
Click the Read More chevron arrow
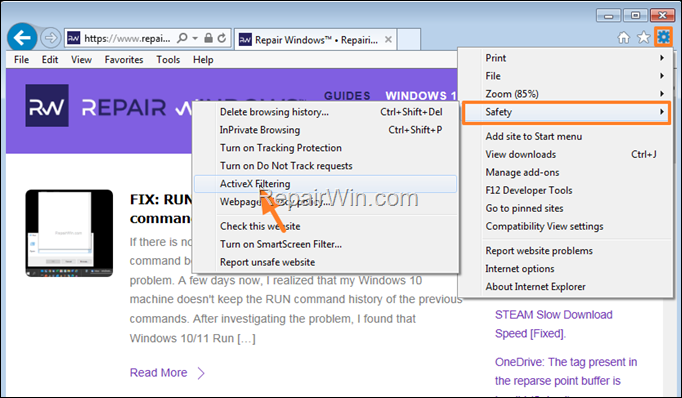(x=201, y=373)
